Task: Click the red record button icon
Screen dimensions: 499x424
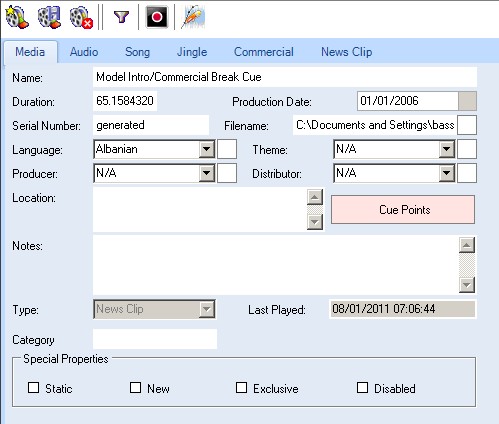Action: click(157, 17)
